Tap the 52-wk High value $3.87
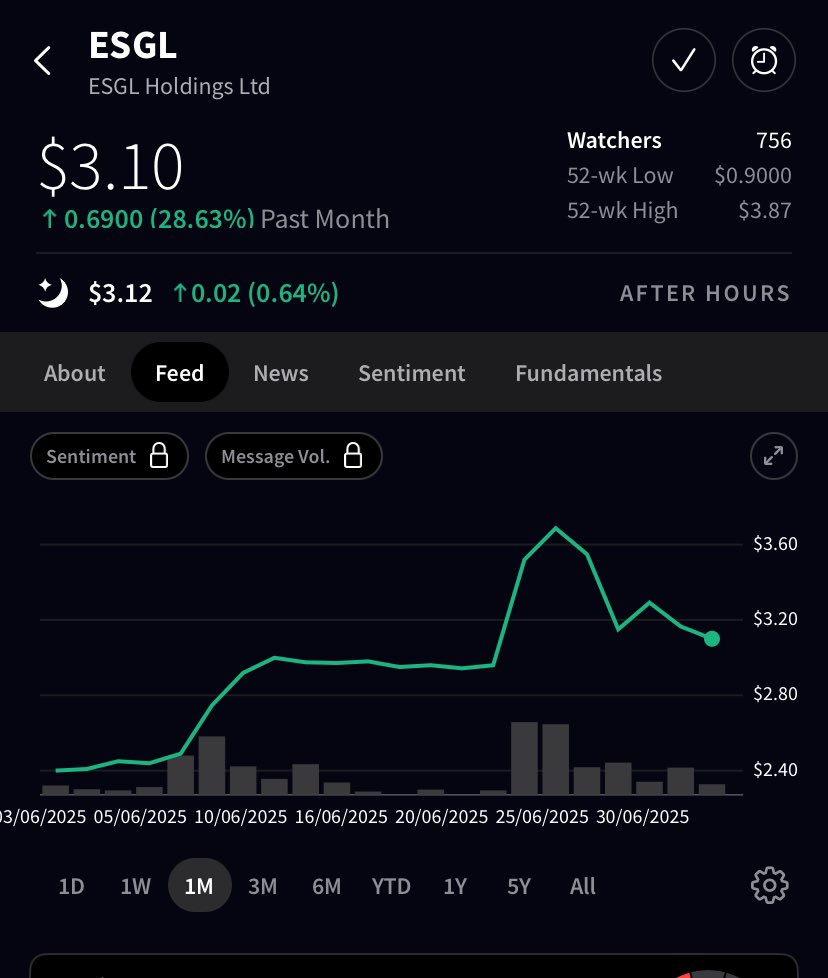Viewport: 828px width, 978px height. point(765,210)
